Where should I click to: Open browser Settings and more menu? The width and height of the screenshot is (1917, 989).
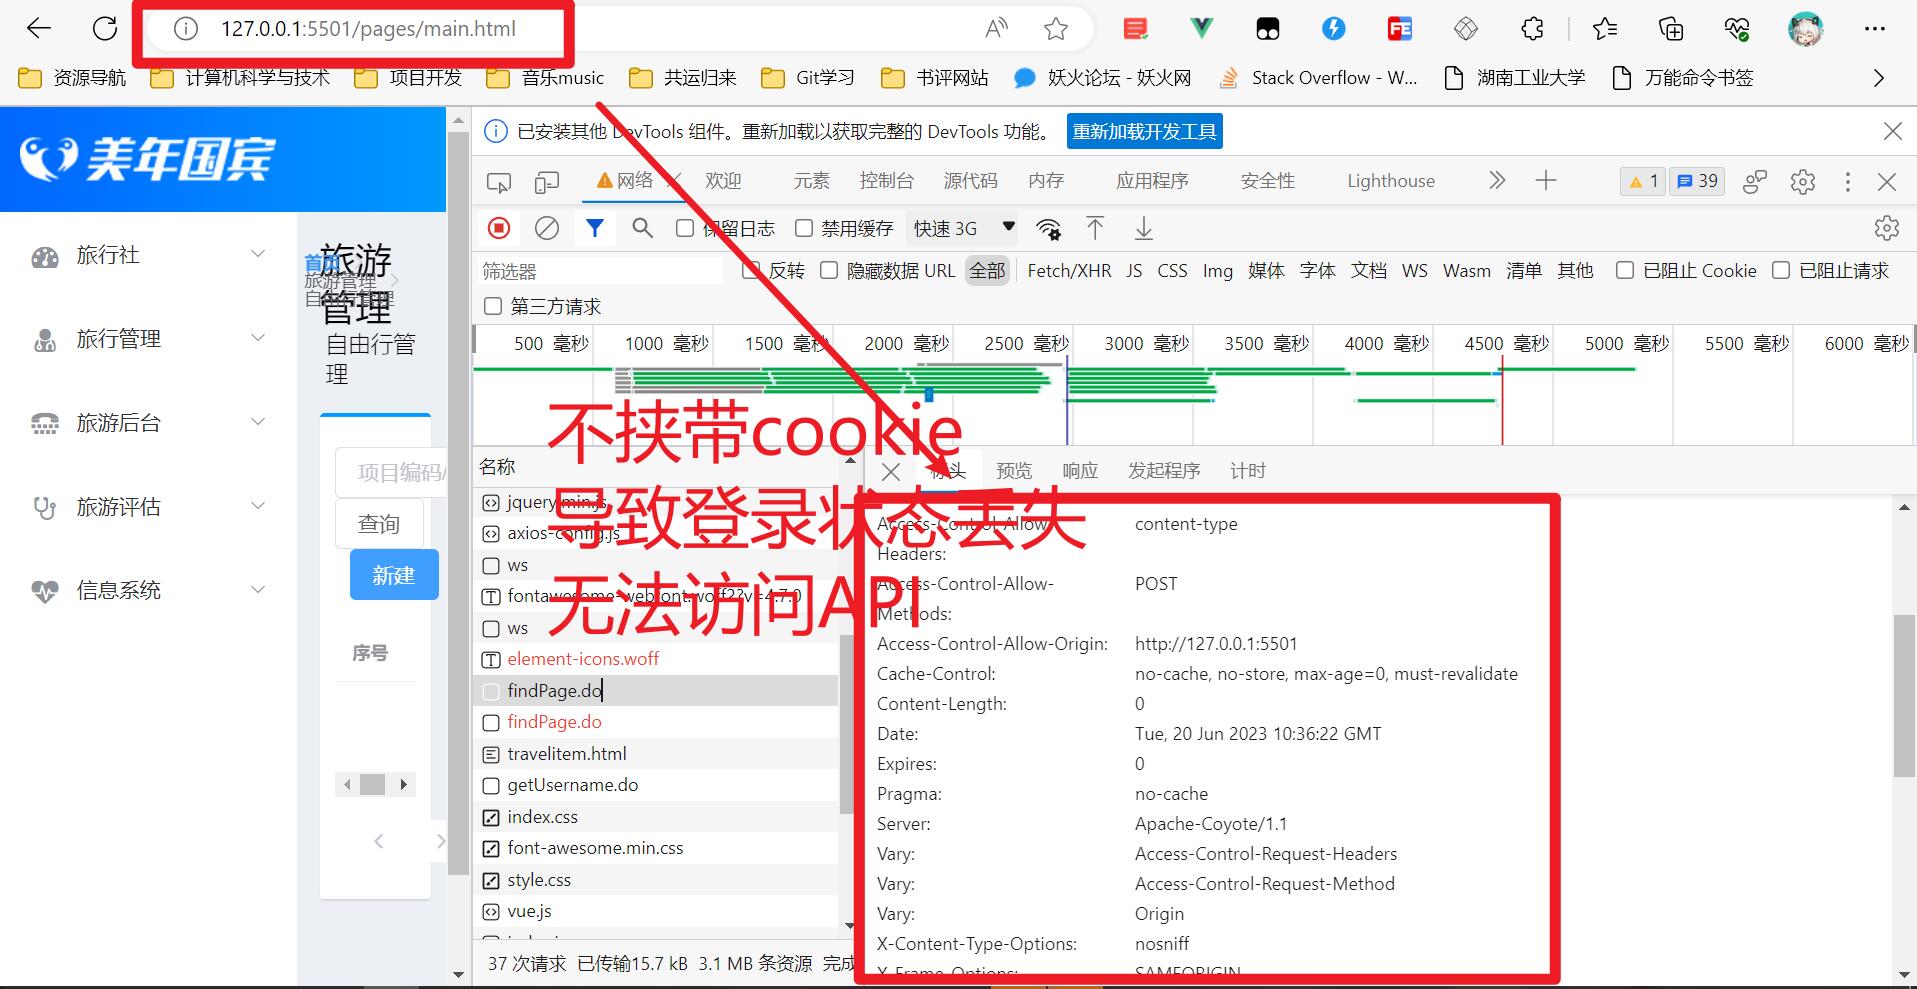(1875, 29)
